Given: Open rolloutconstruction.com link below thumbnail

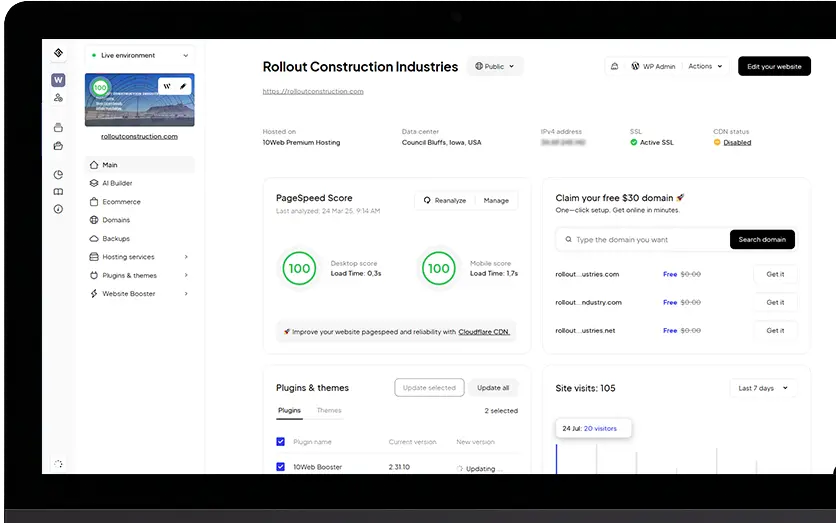Looking at the screenshot, I should [140, 136].
